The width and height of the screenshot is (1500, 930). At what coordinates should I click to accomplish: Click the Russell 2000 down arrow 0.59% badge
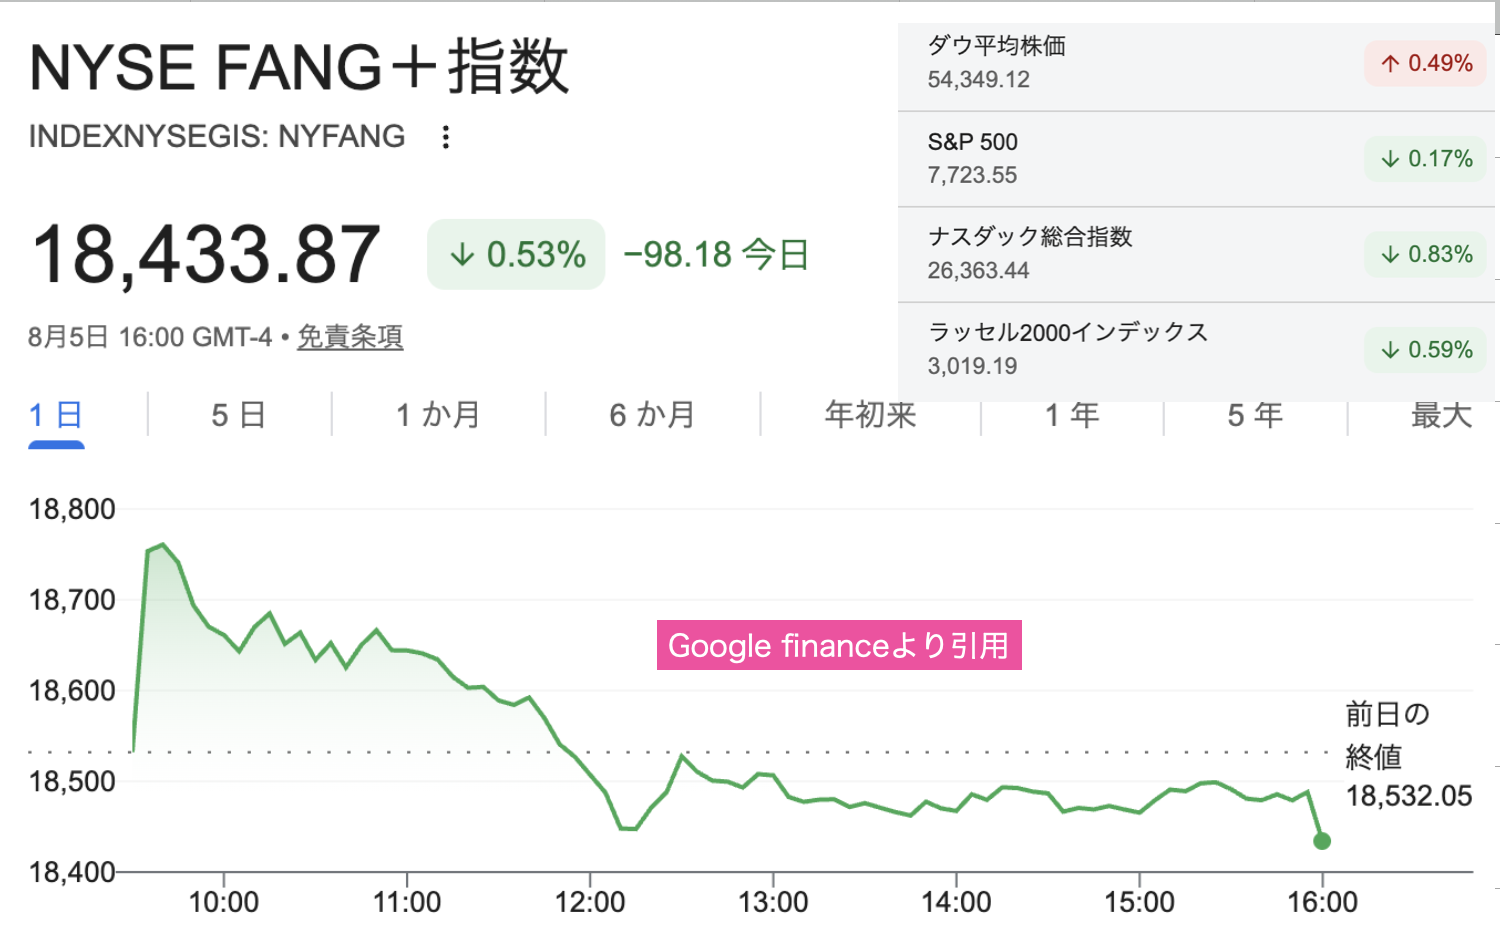click(1426, 349)
